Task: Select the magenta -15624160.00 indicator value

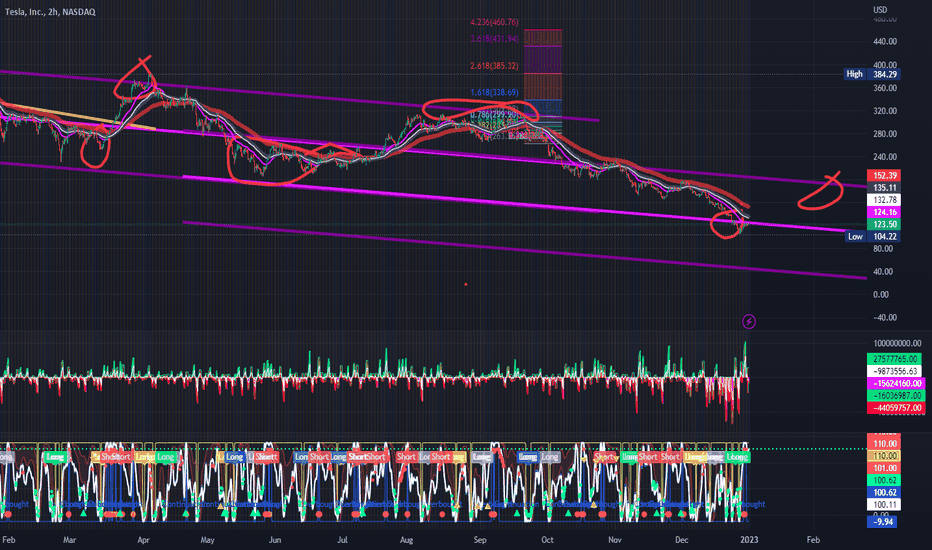Action: click(895, 384)
